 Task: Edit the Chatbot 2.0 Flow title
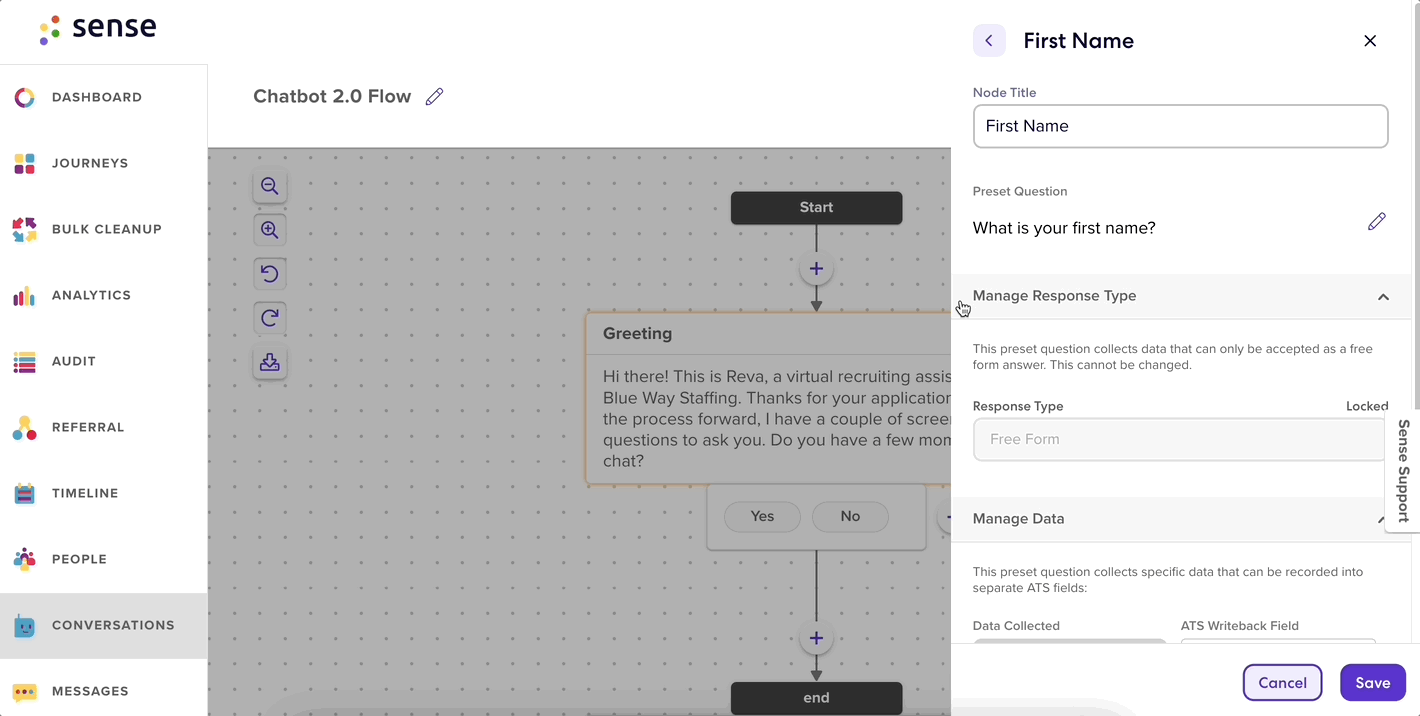click(x=434, y=97)
